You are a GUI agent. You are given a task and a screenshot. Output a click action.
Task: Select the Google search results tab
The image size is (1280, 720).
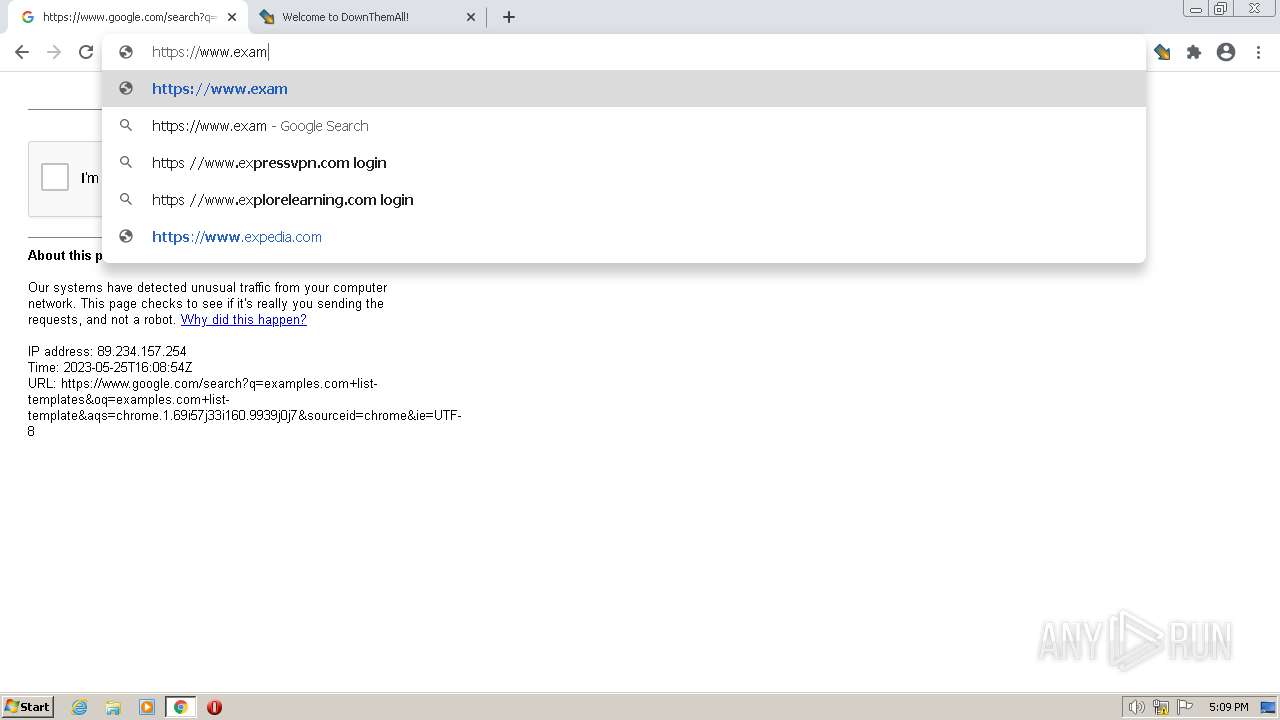pos(127,17)
